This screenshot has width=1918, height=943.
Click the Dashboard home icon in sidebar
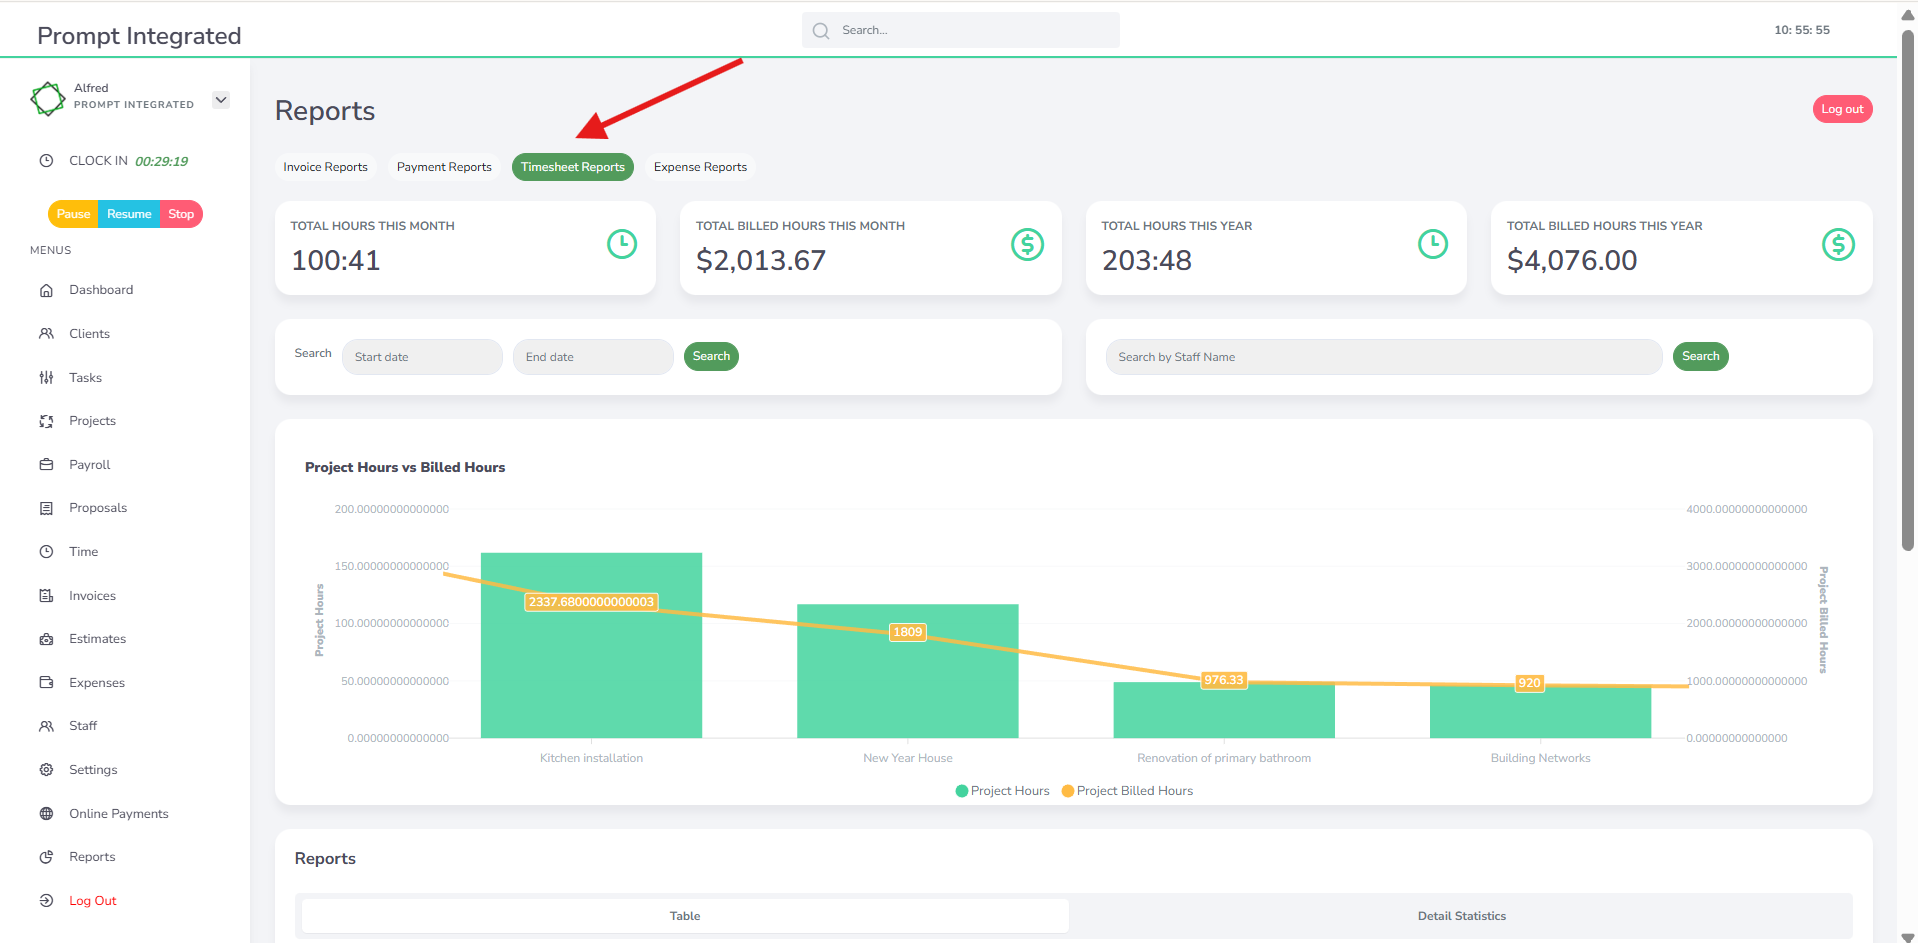46,290
